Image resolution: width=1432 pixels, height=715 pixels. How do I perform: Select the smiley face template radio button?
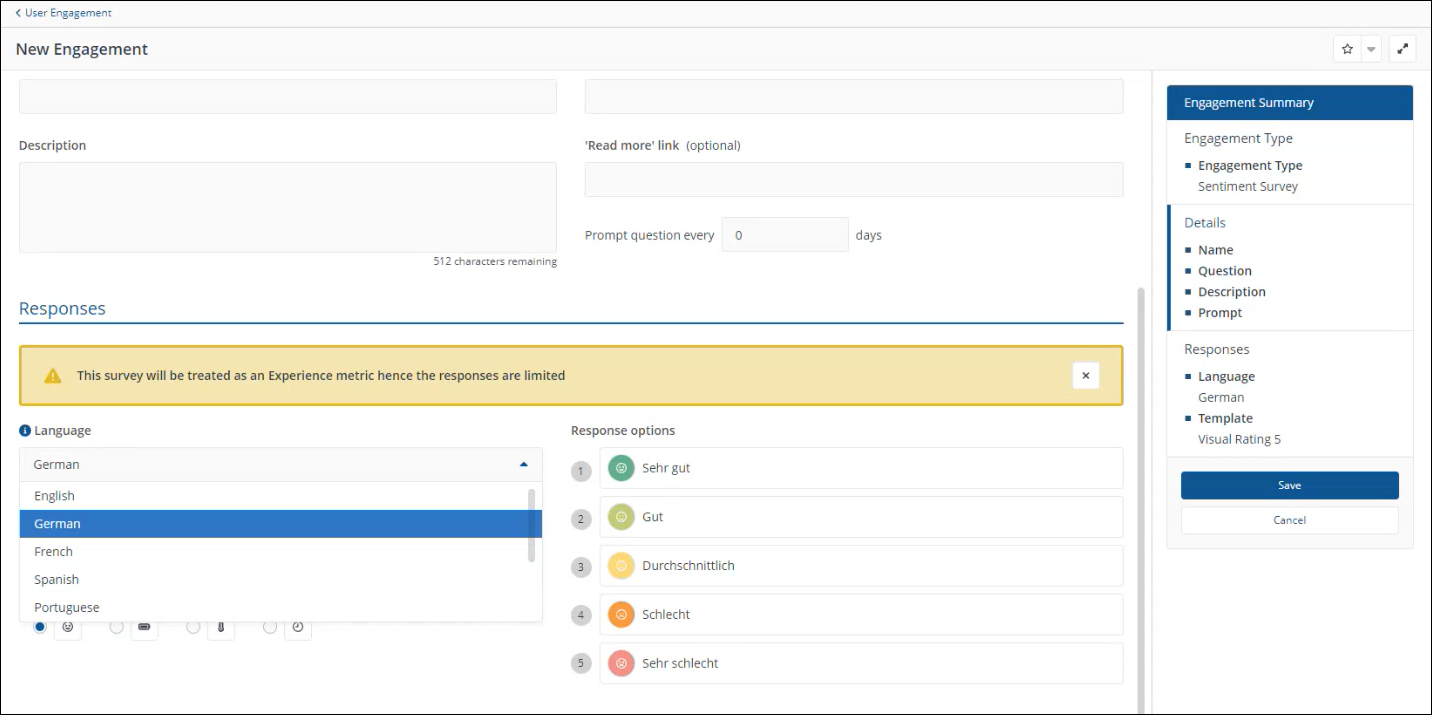(40, 627)
